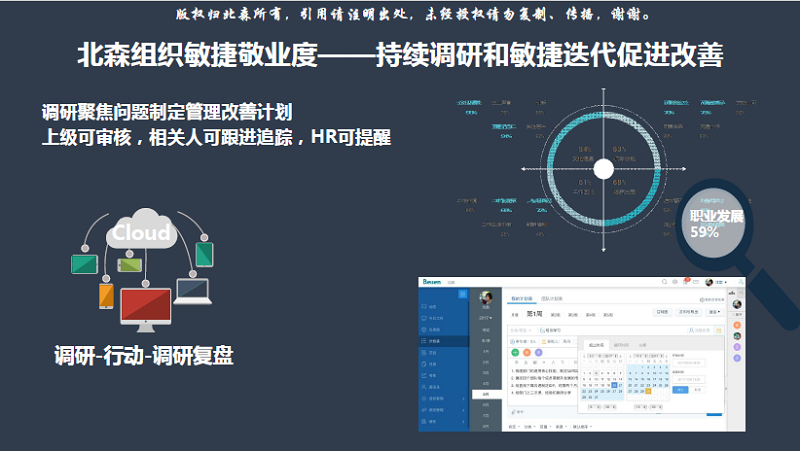Viewport: 800px width, 451px height.
Task: Open the yellow calendar icon at the plan row's end
Action: click(719, 331)
